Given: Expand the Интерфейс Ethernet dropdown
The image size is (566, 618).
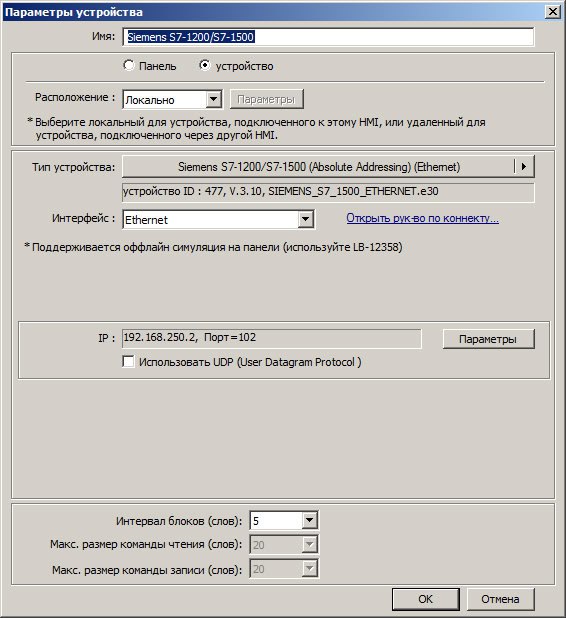Looking at the screenshot, I should 306,219.
